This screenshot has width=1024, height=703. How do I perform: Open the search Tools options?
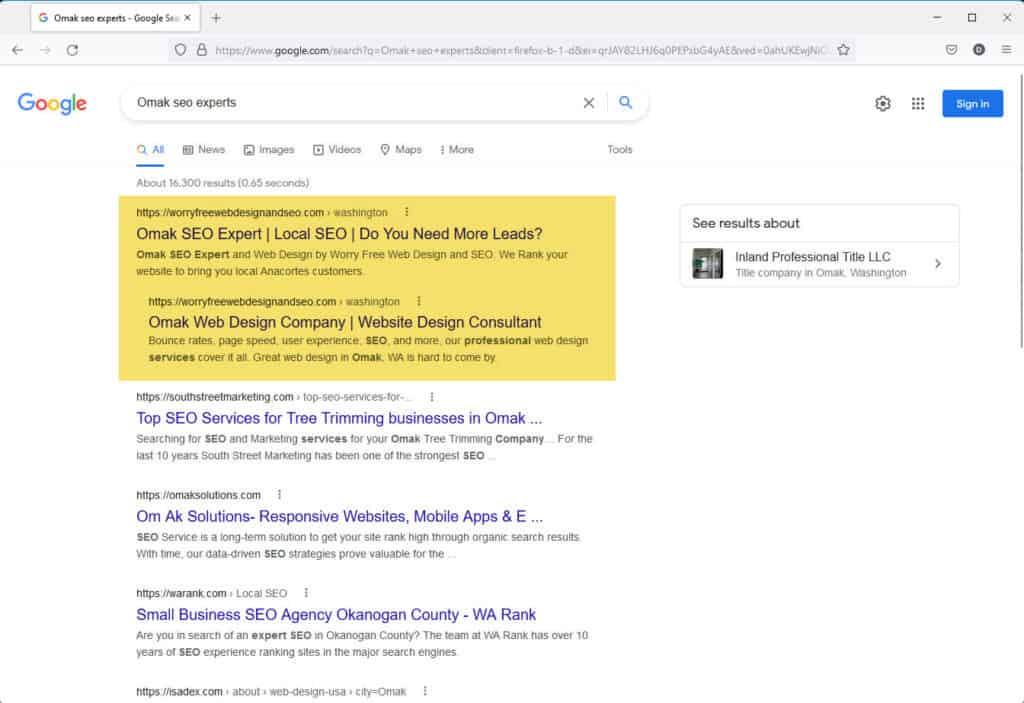[x=620, y=150]
